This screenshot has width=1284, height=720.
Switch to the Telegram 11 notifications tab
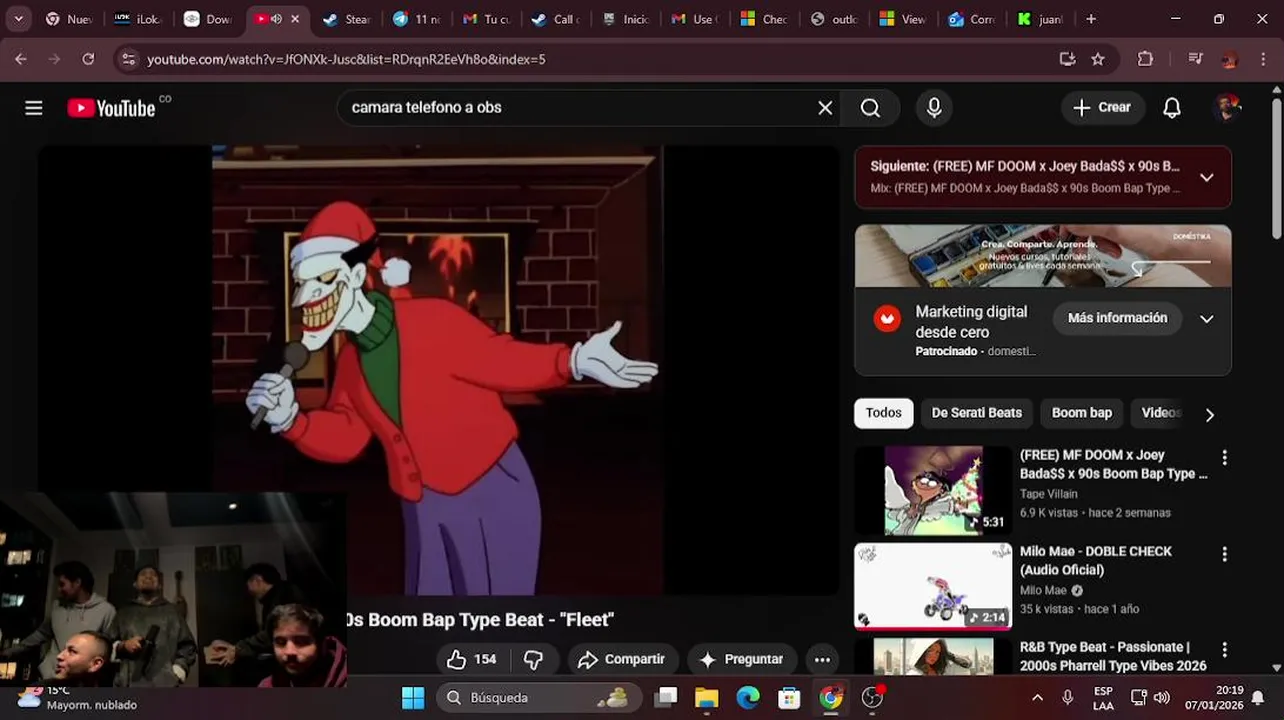click(x=416, y=19)
